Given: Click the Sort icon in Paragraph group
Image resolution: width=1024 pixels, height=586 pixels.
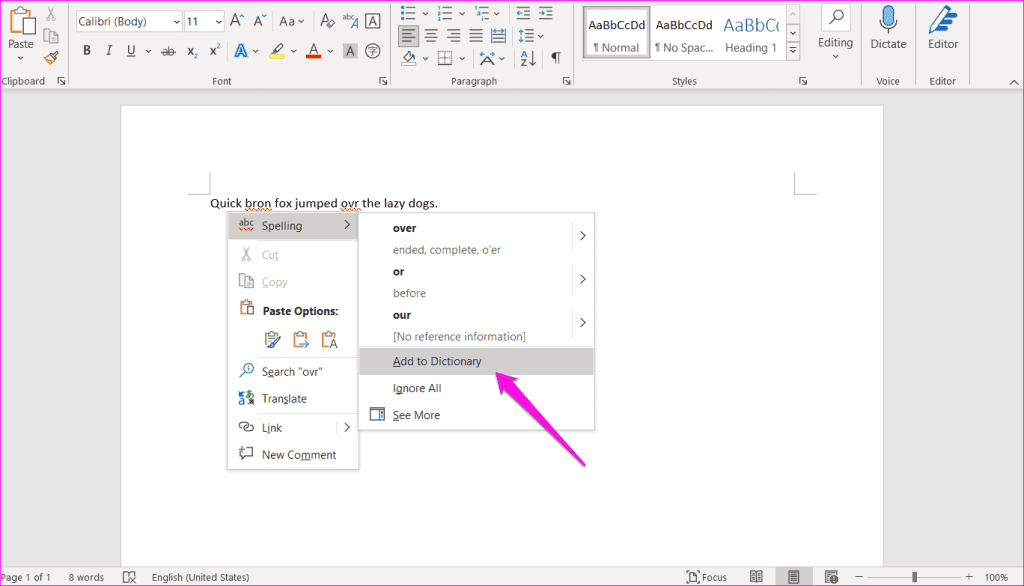Looking at the screenshot, I should pyautogui.click(x=526, y=57).
